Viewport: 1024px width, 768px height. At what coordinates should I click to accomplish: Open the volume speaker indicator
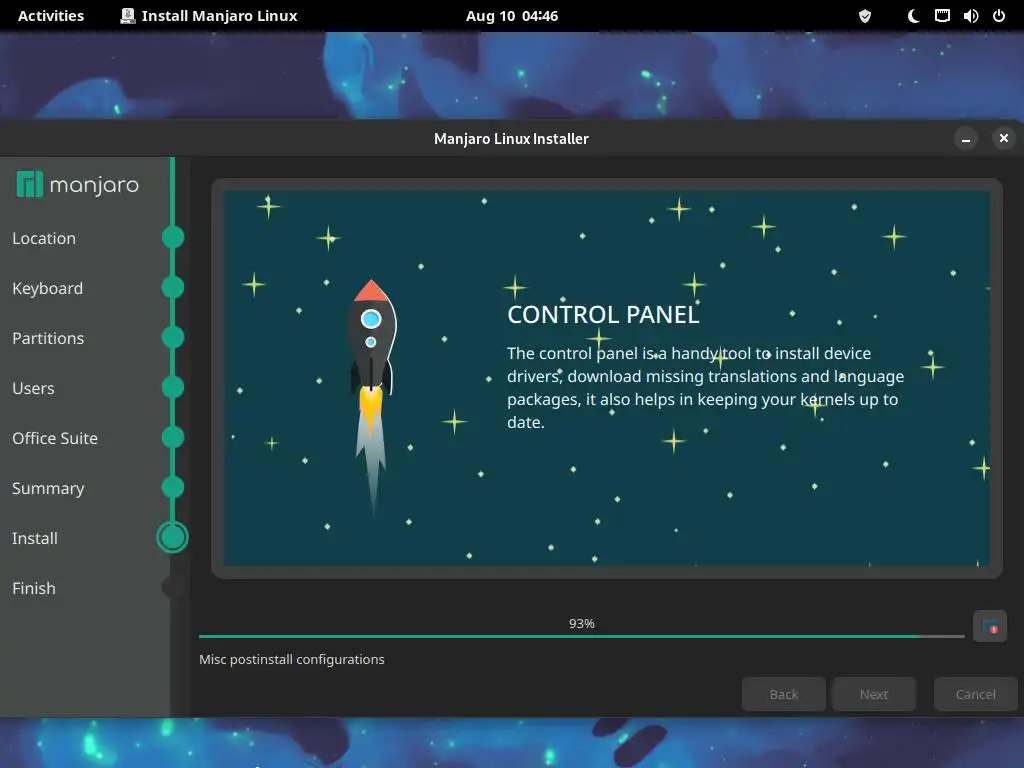click(x=970, y=16)
